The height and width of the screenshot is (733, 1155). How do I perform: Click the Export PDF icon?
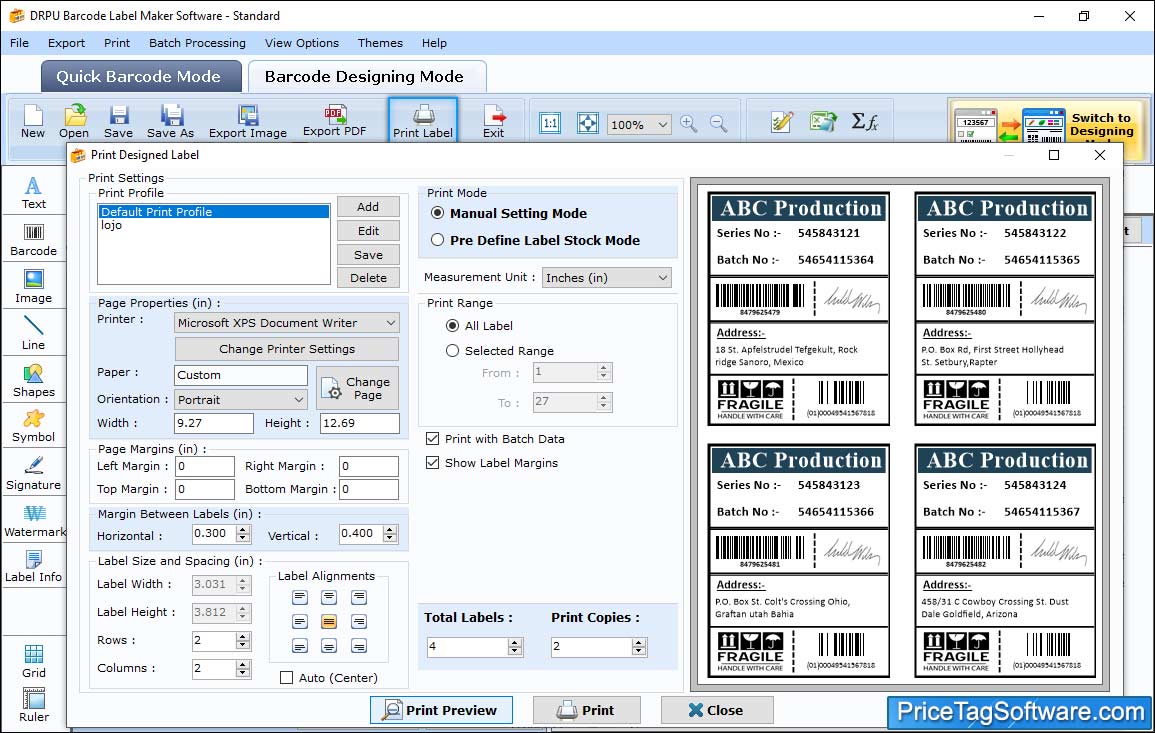click(x=334, y=121)
